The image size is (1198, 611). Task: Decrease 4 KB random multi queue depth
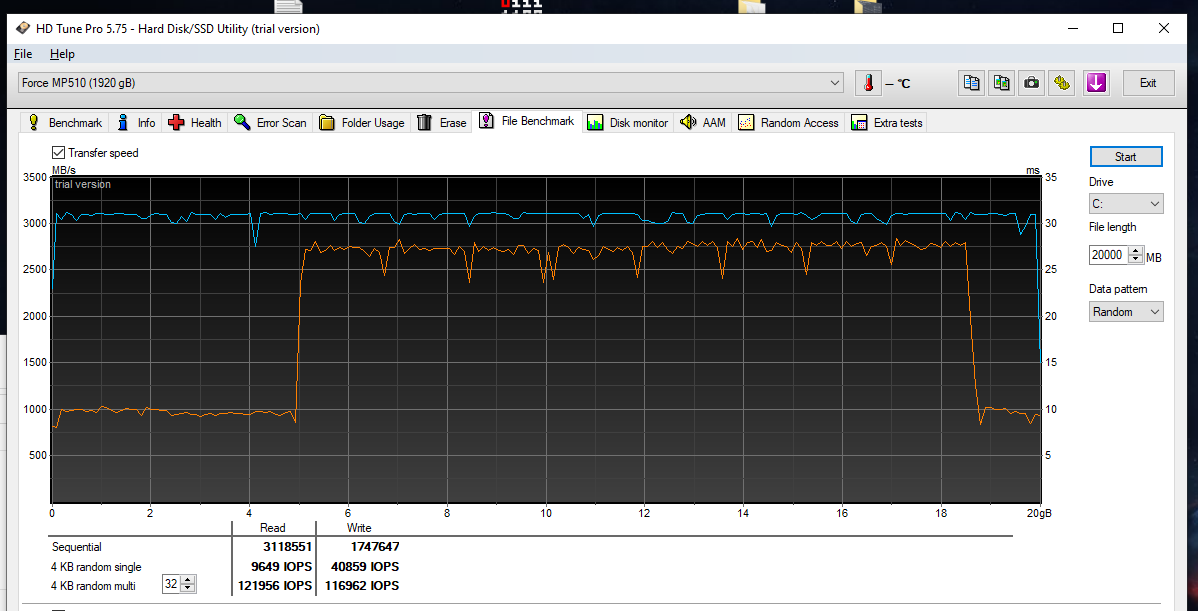click(x=189, y=590)
